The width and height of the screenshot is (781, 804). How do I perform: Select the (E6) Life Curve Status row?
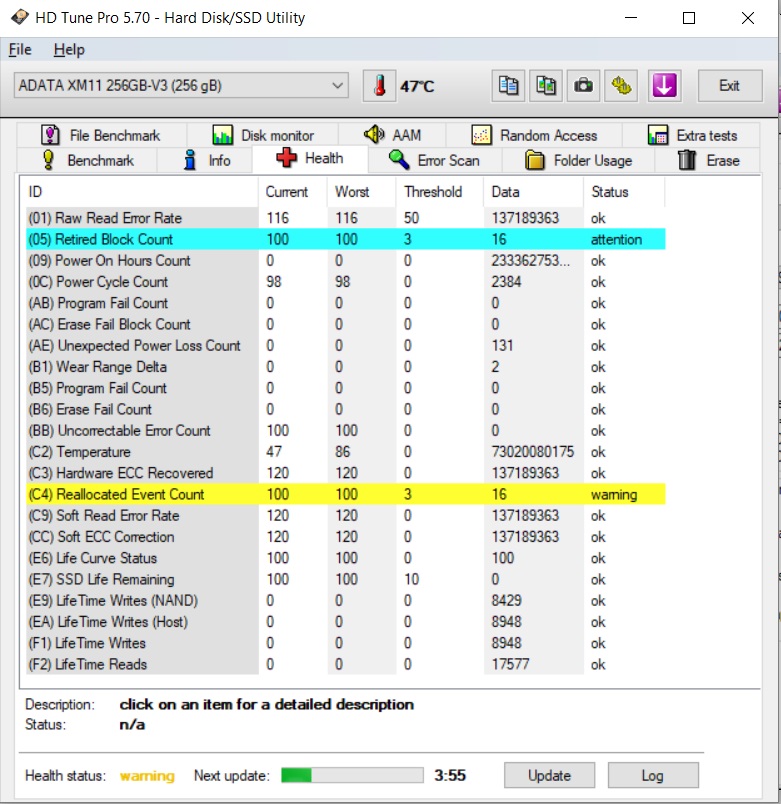coord(346,558)
